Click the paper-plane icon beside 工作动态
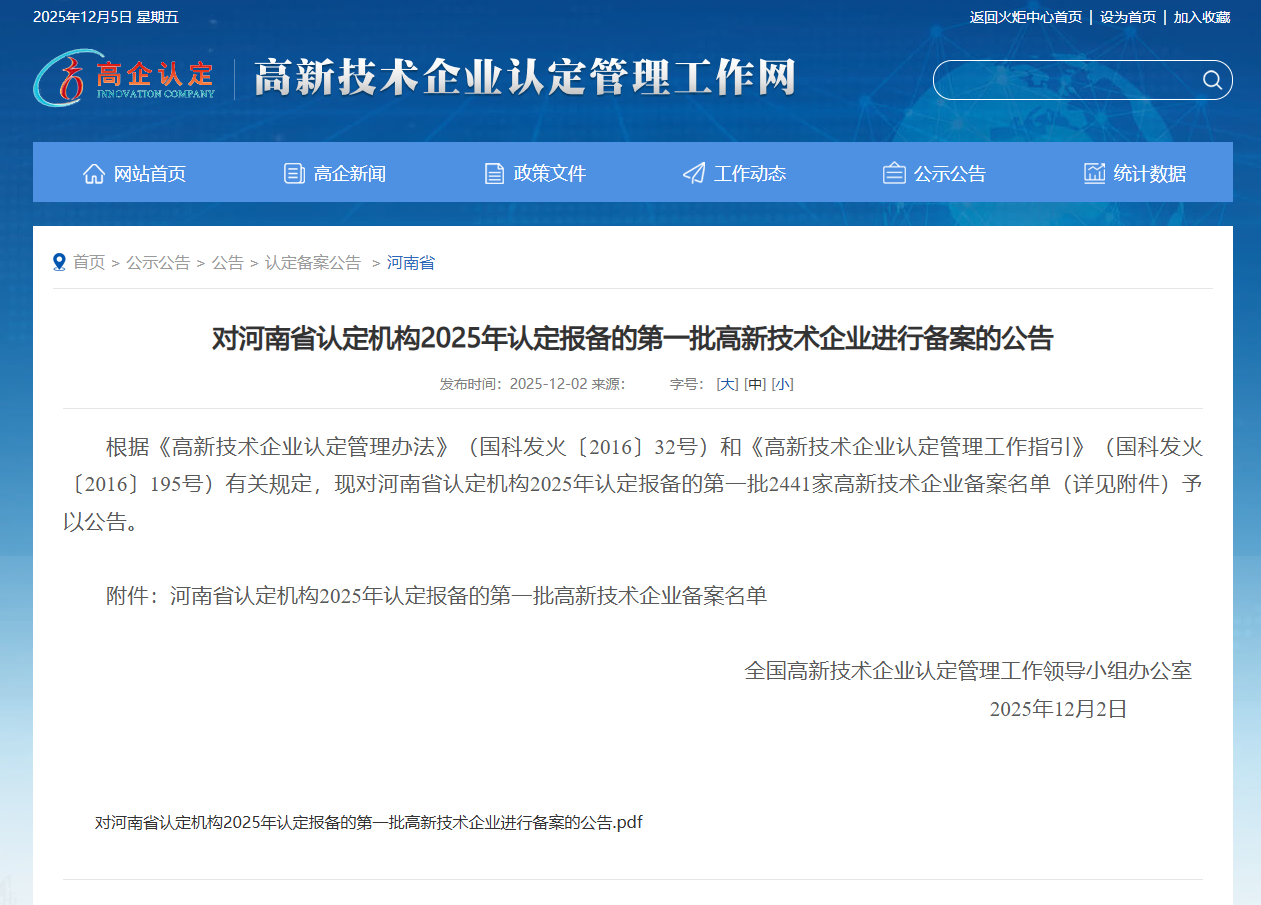 692,172
